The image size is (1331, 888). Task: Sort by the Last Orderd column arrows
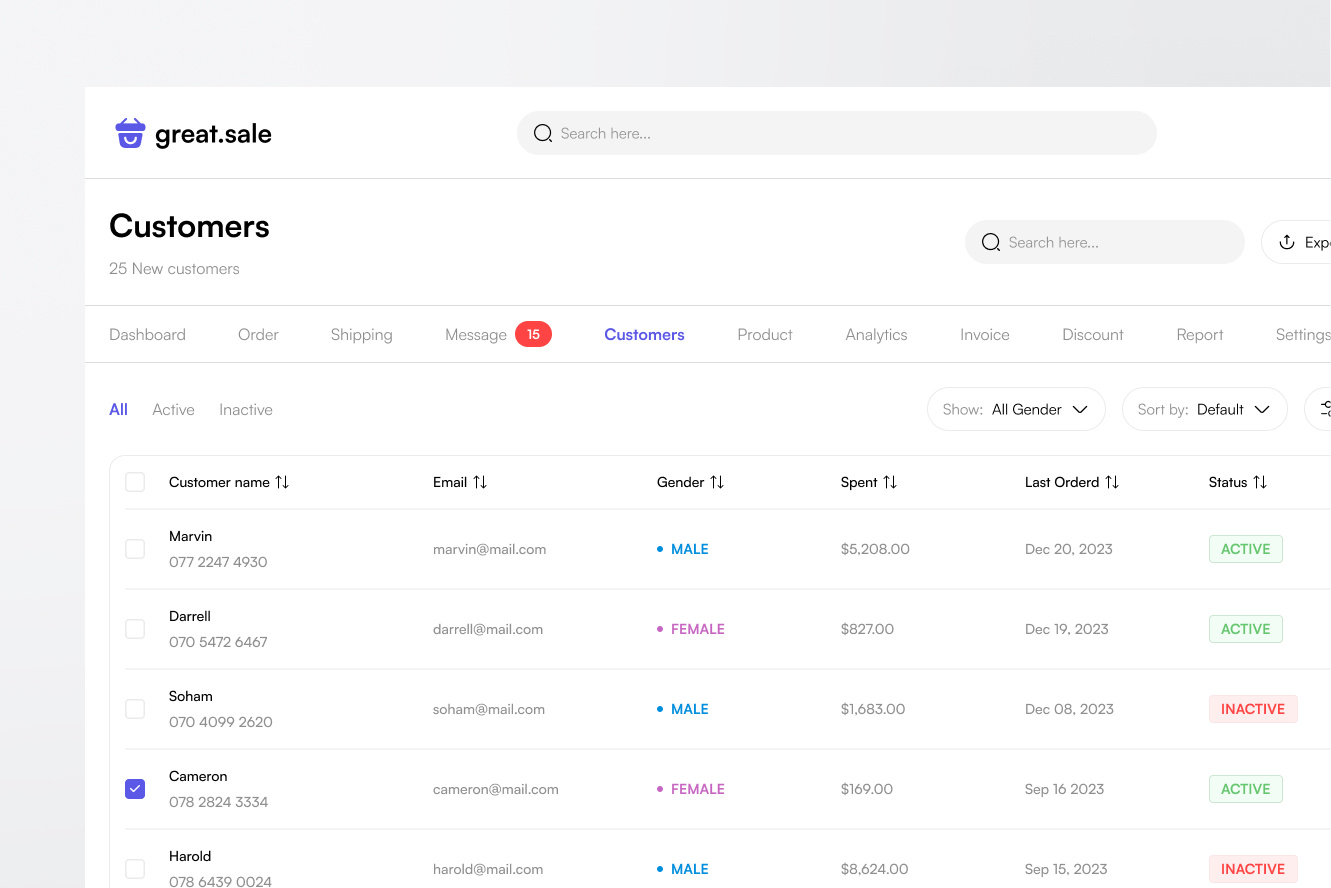pyautogui.click(x=1113, y=482)
